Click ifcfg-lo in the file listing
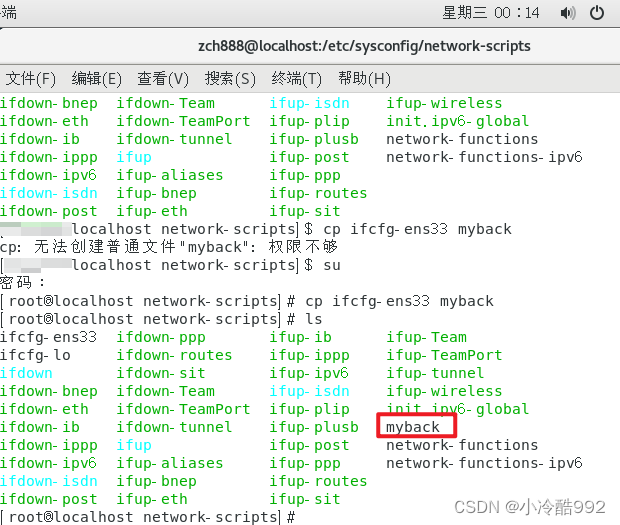 [x=35, y=355]
